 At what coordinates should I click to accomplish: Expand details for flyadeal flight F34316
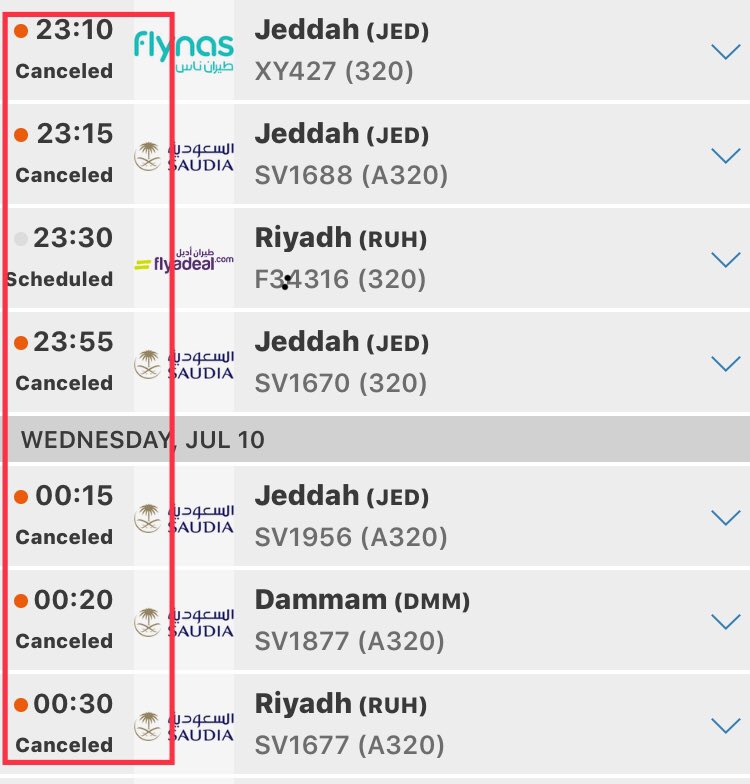point(726,260)
